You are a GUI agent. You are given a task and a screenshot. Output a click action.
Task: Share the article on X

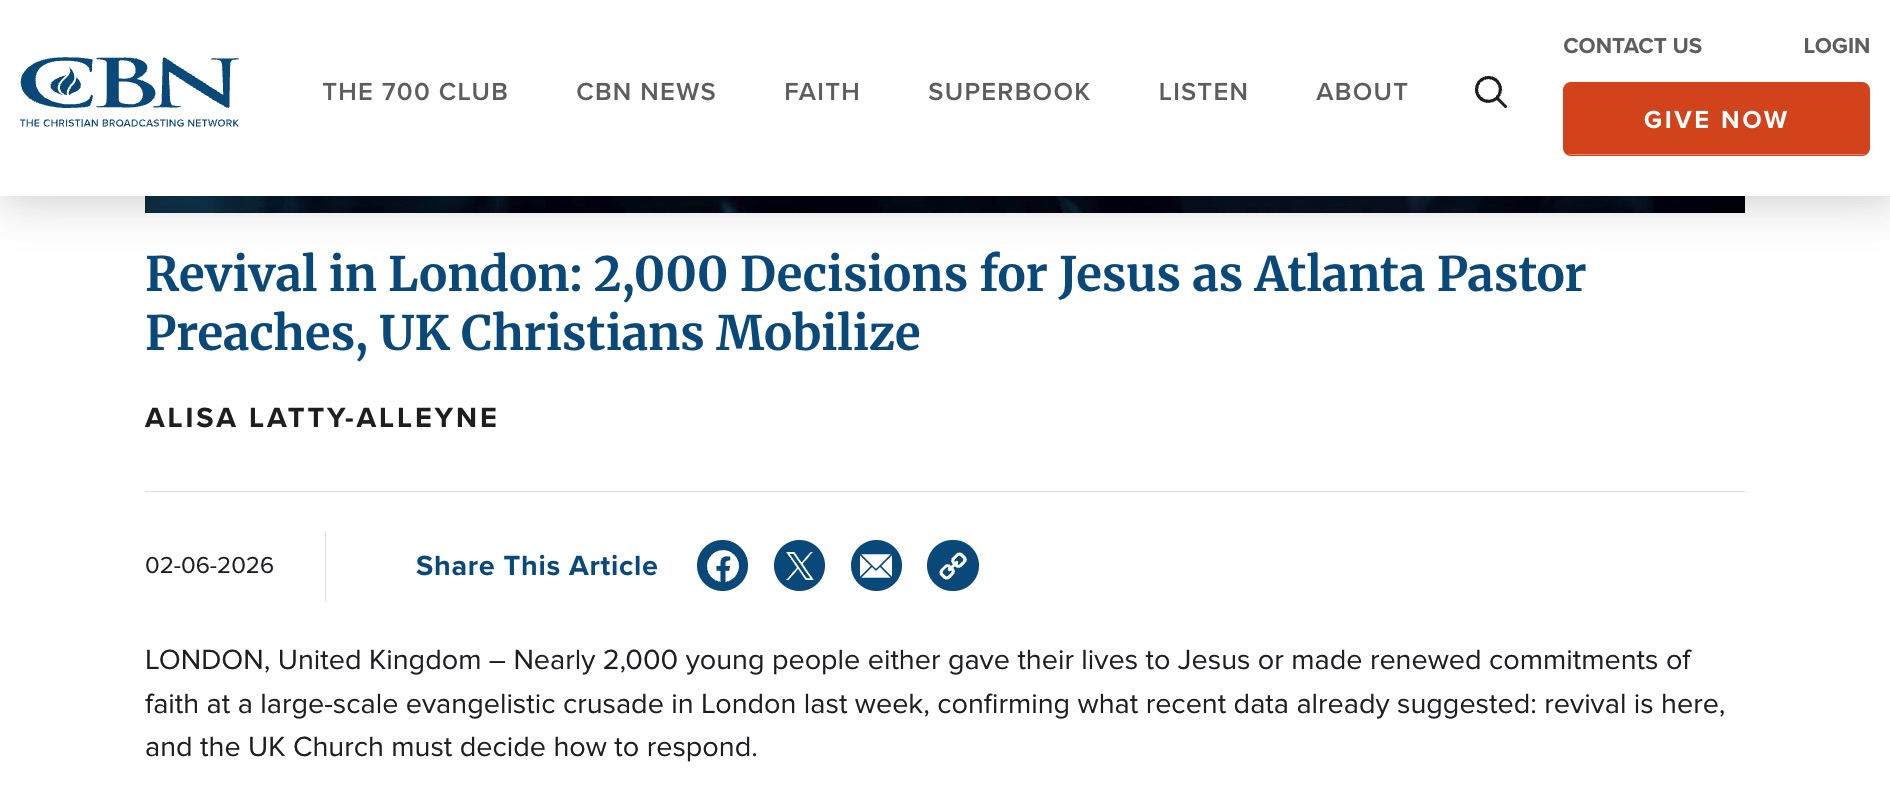[799, 566]
